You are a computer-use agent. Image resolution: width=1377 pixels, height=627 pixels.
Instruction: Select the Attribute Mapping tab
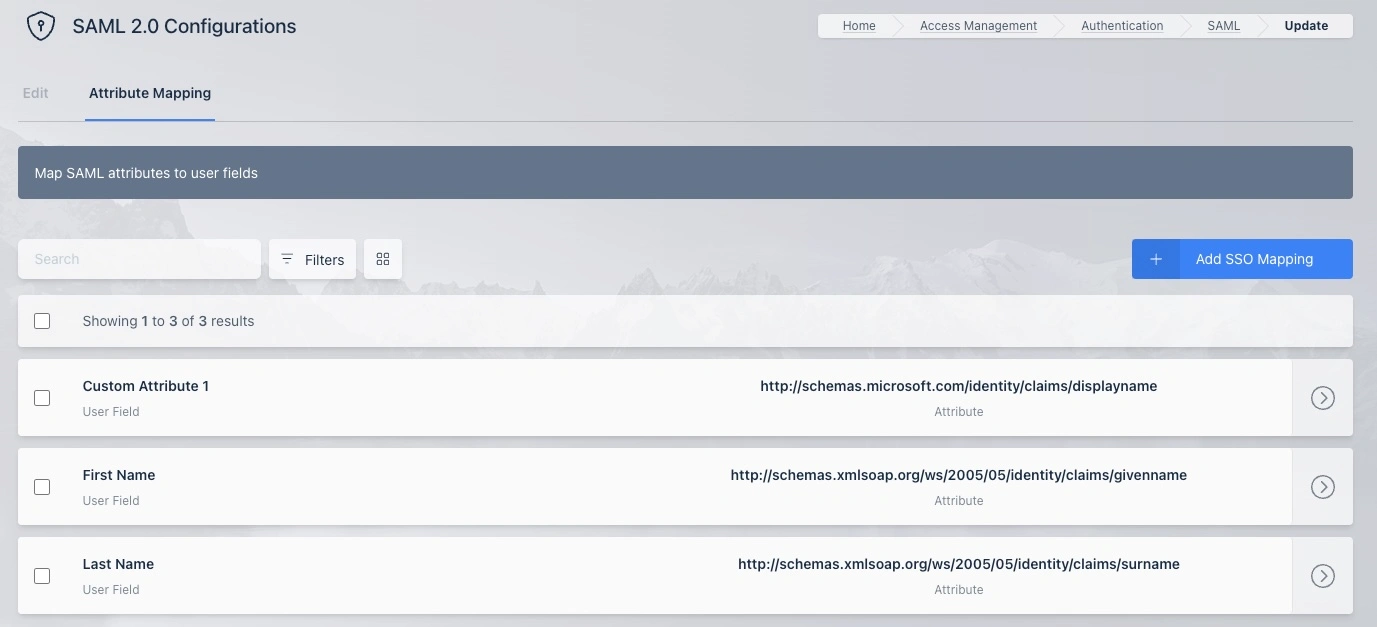pos(149,92)
